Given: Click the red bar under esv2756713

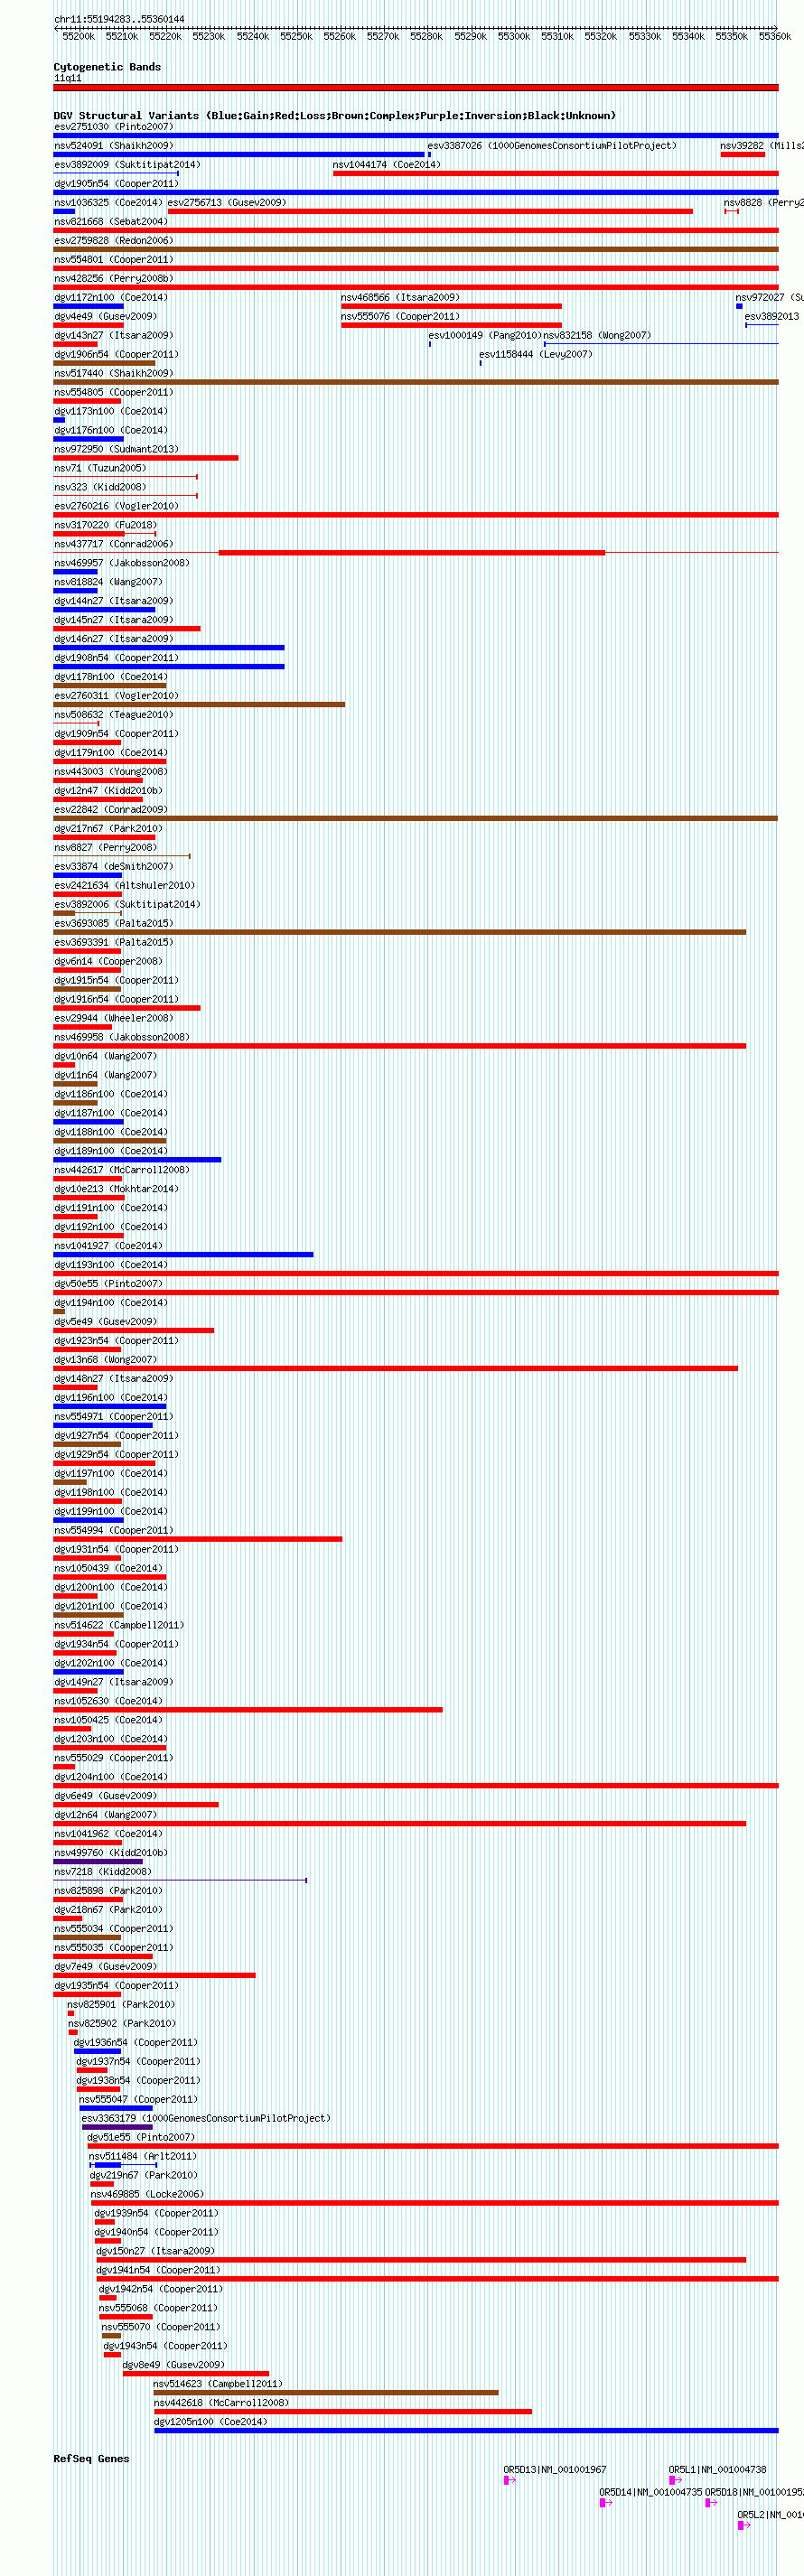Looking at the screenshot, I should point(430,211).
